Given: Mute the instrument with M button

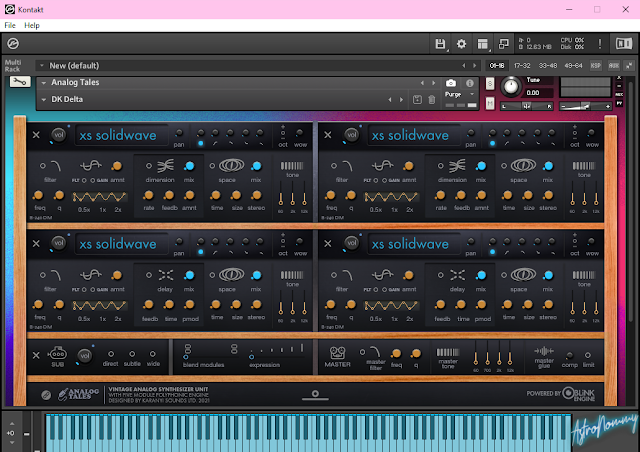Looking at the screenshot, I should click(x=490, y=103).
